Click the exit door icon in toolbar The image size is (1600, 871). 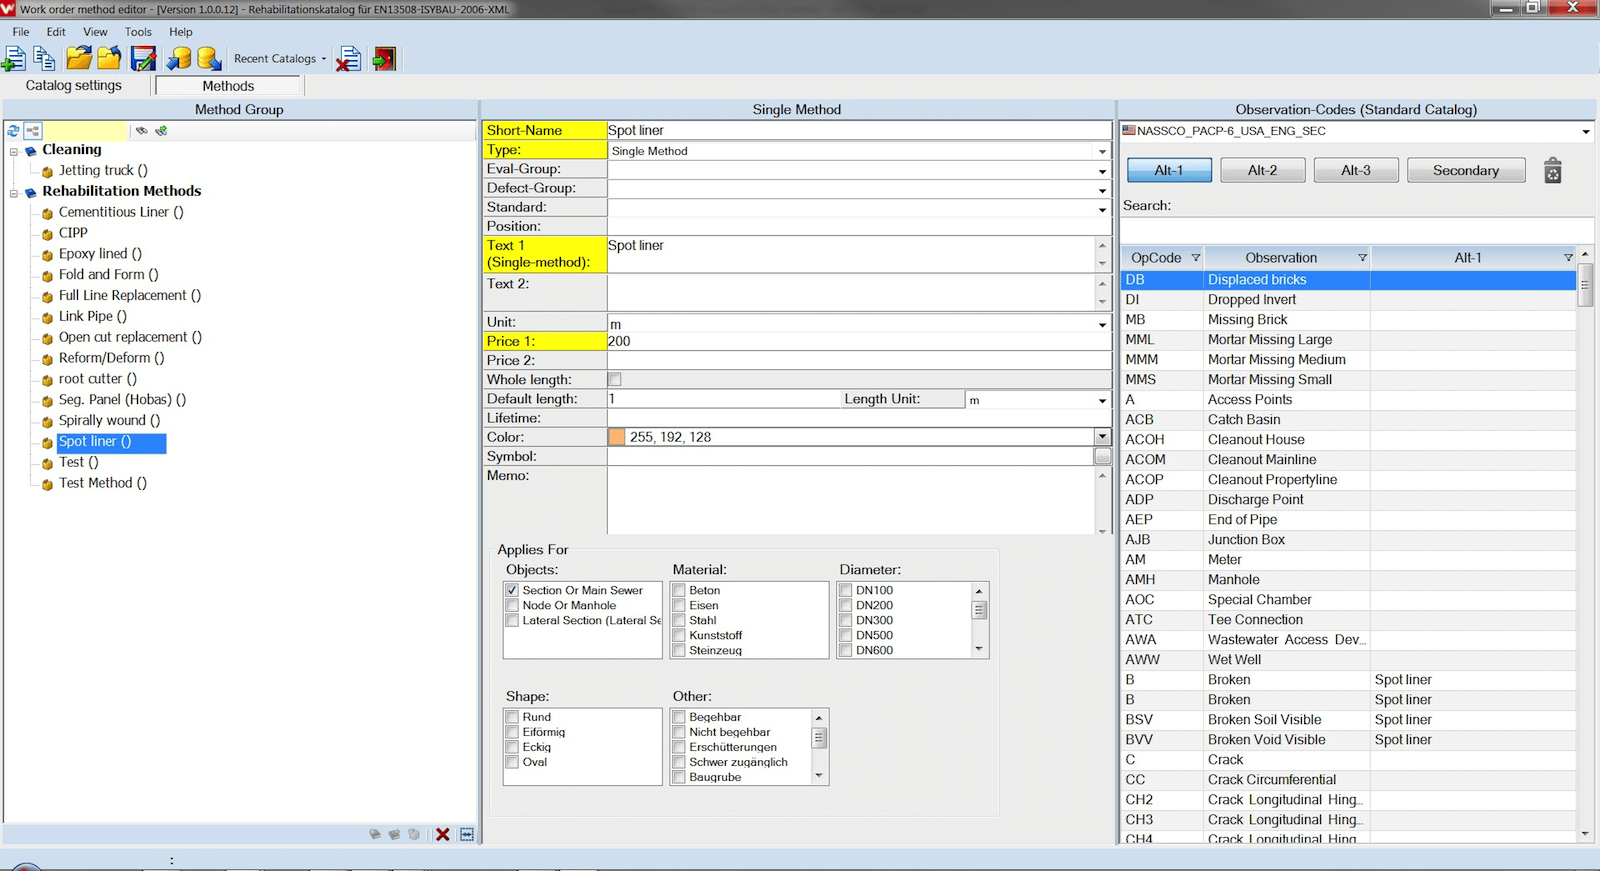click(384, 59)
